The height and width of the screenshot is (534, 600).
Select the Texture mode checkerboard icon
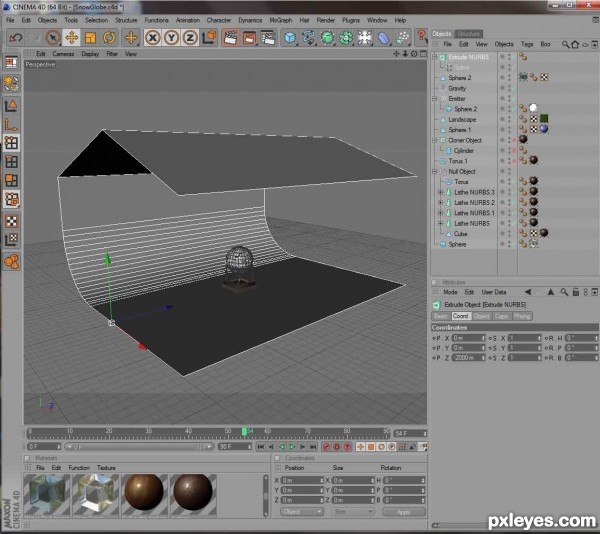tap(11, 221)
